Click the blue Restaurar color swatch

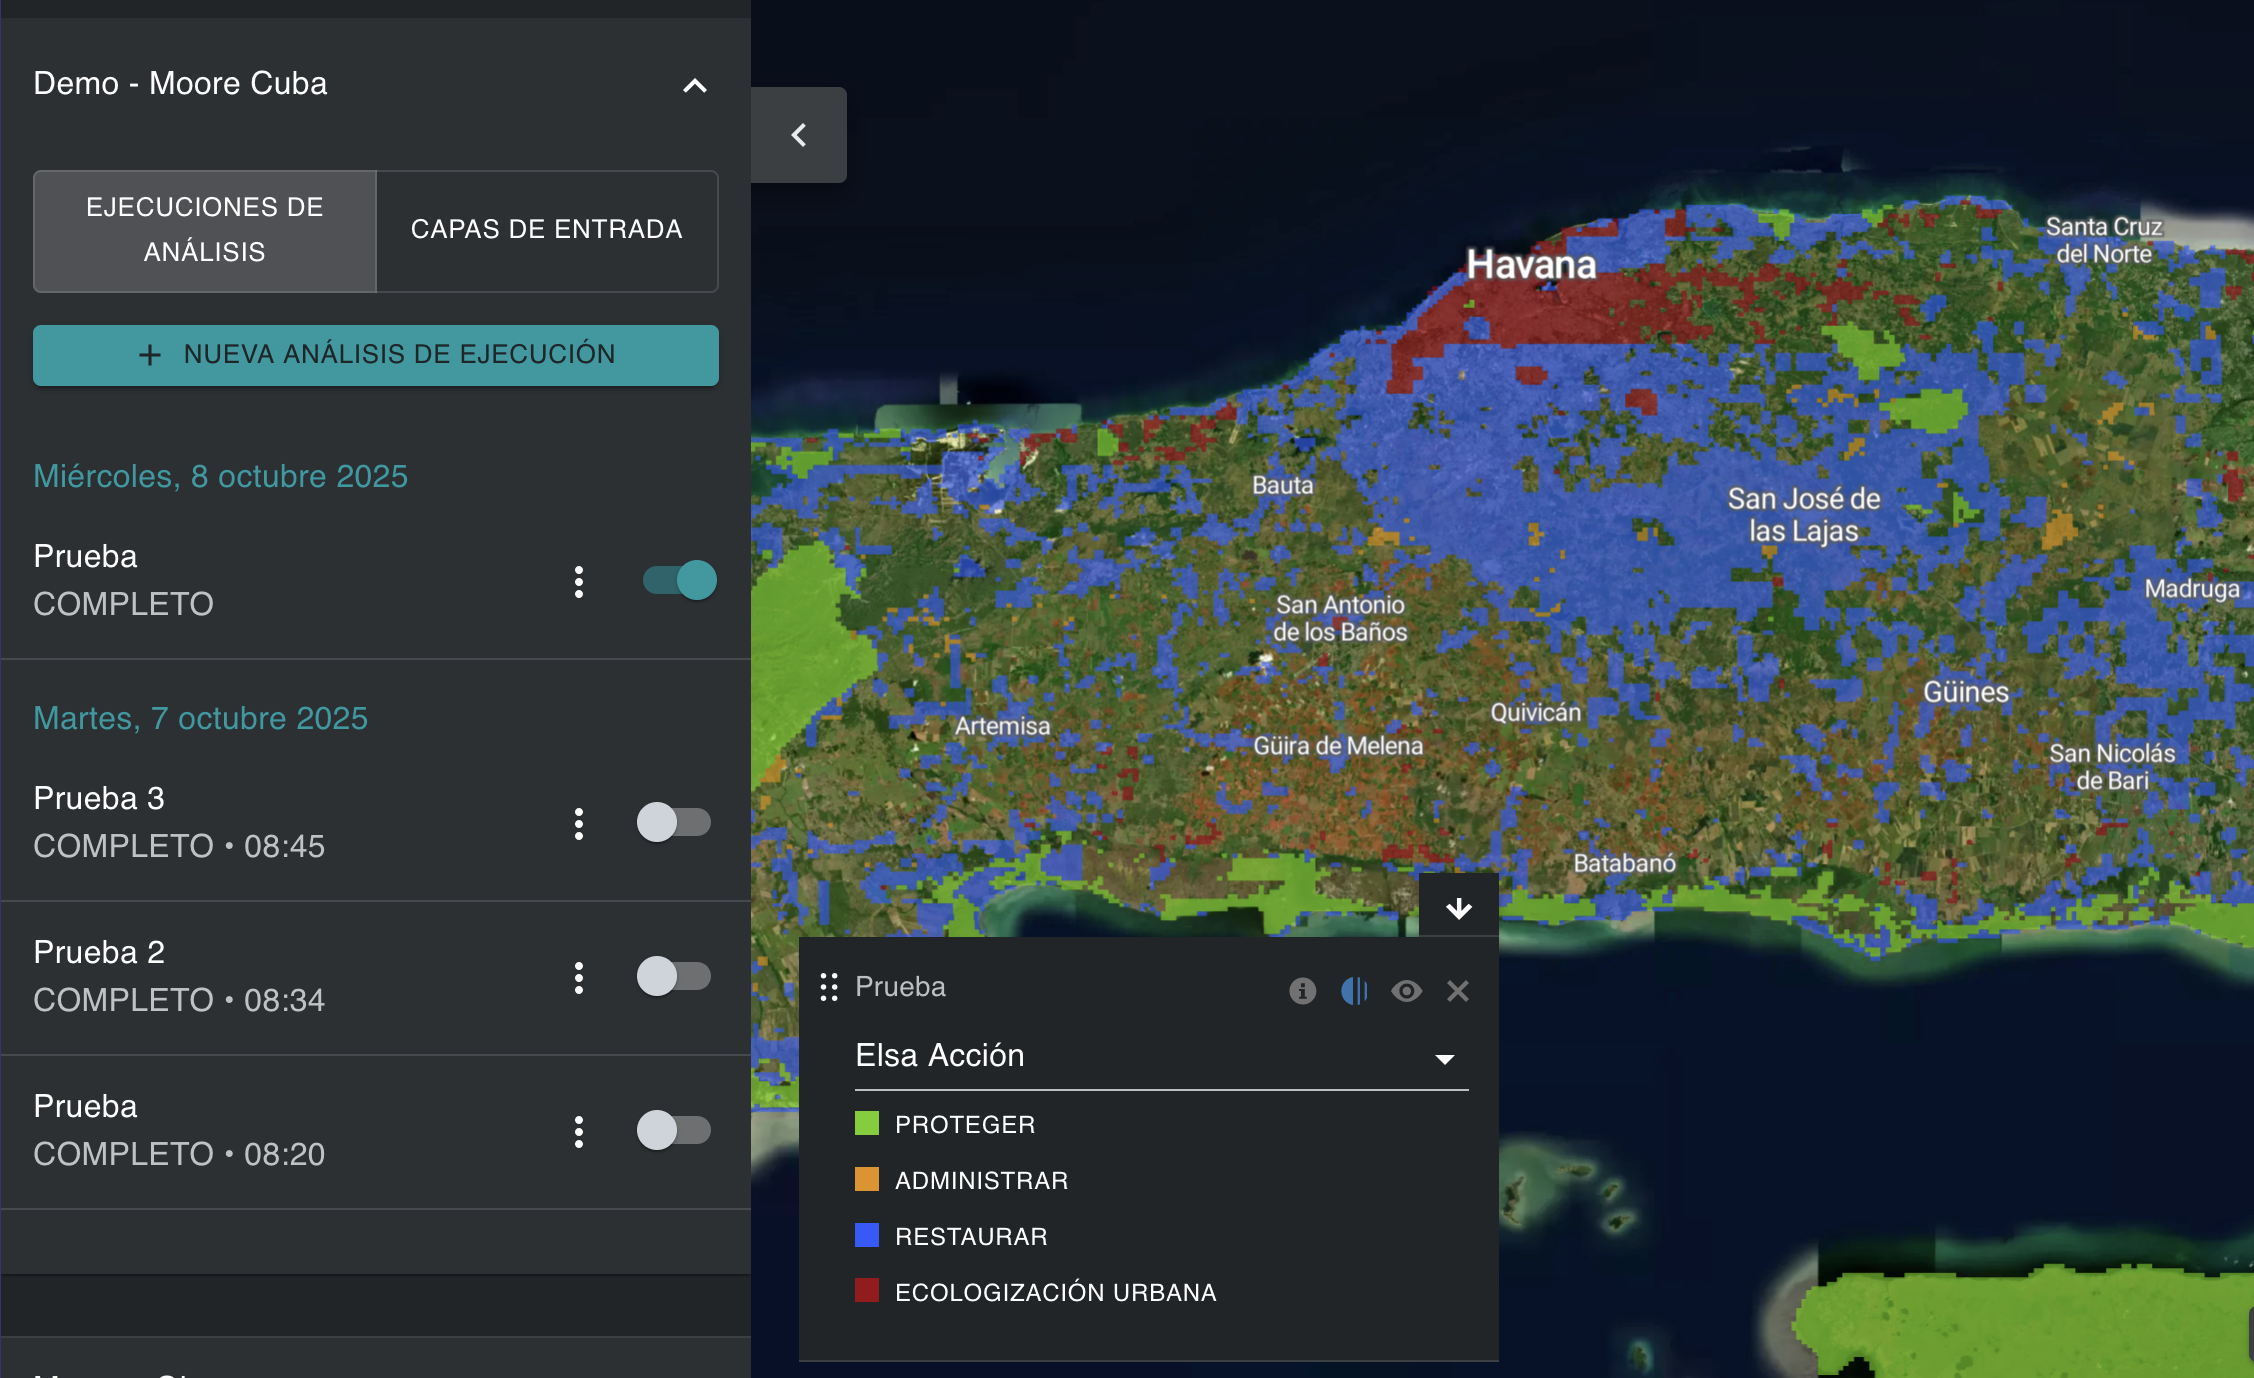(x=867, y=1235)
